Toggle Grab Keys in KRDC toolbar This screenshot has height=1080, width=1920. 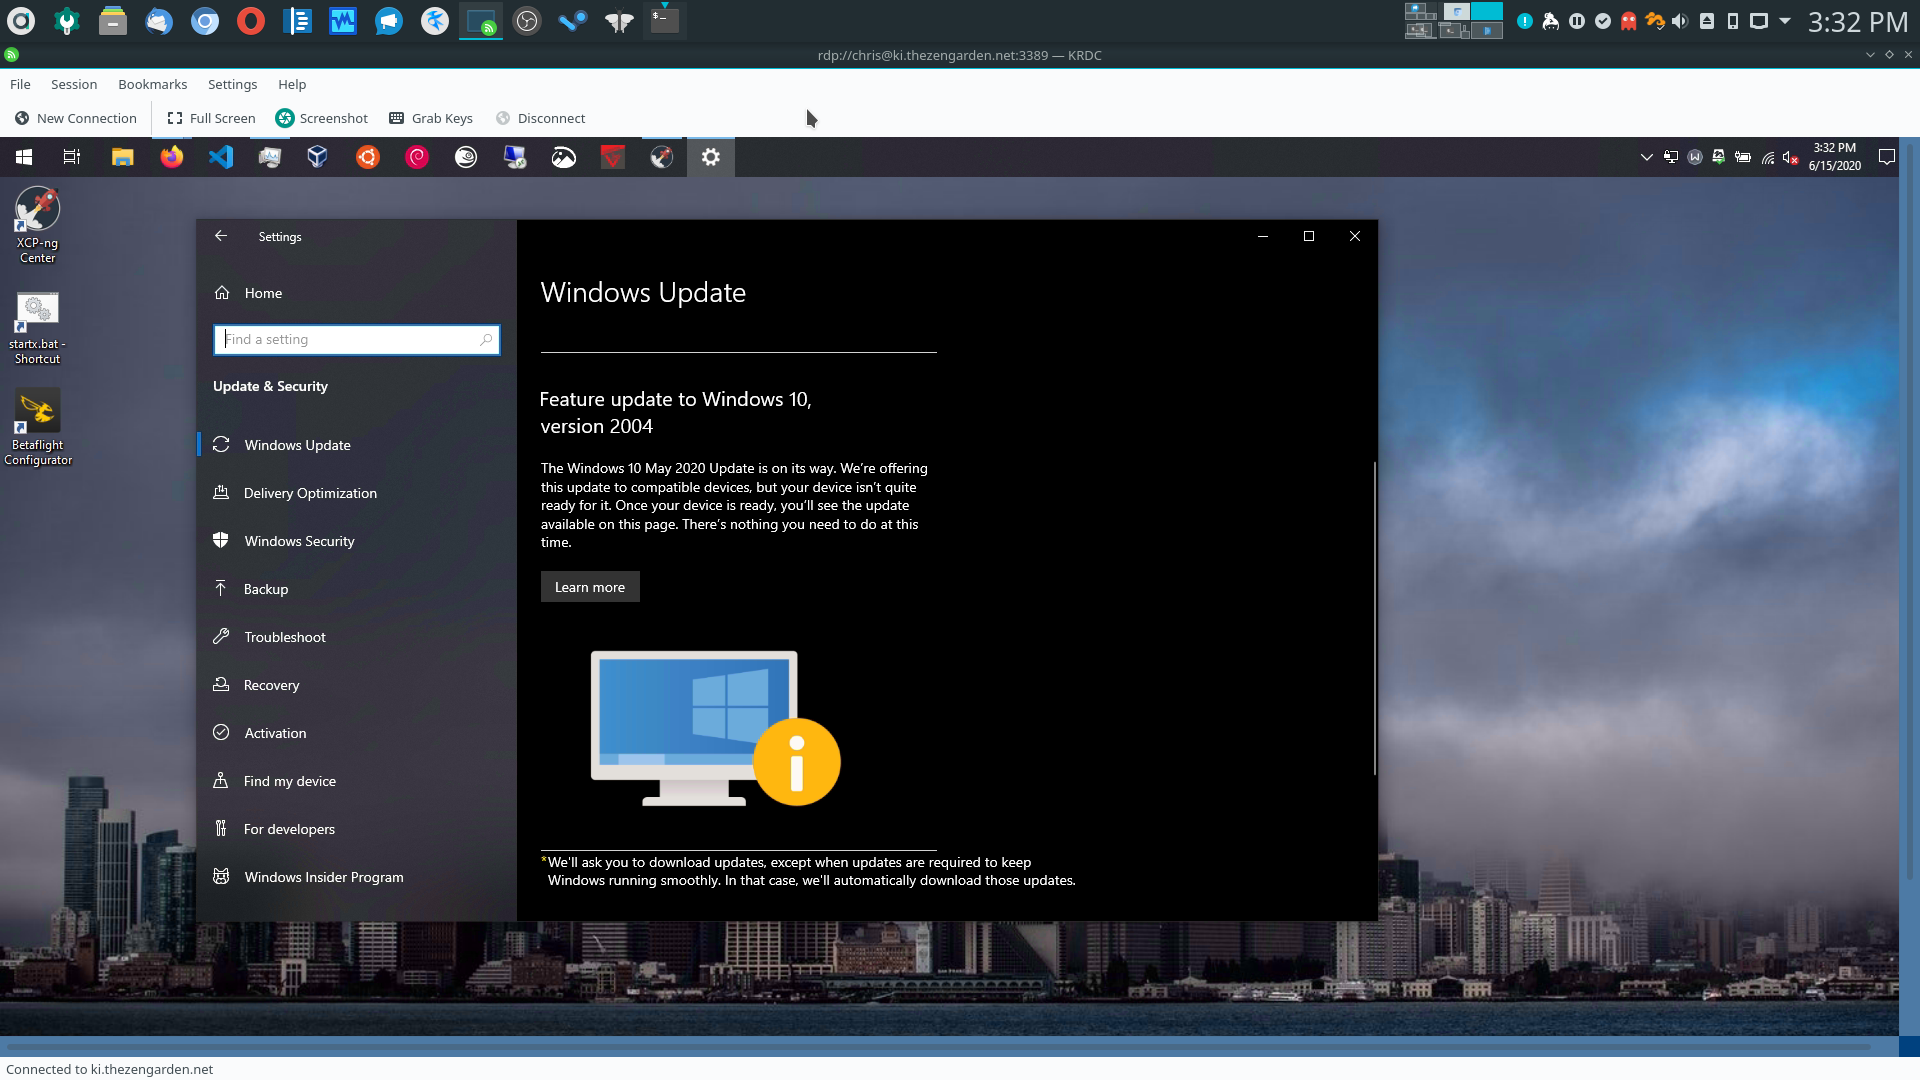(431, 118)
